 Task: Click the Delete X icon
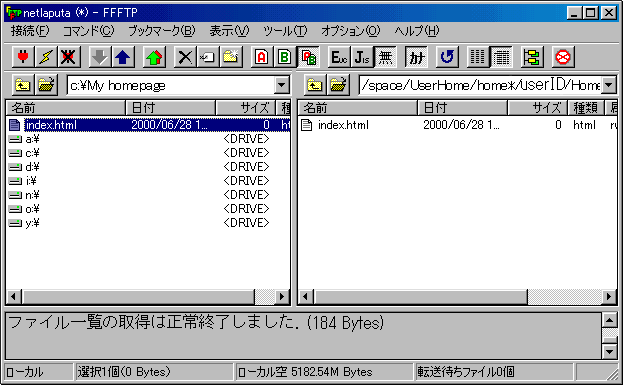(185, 57)
